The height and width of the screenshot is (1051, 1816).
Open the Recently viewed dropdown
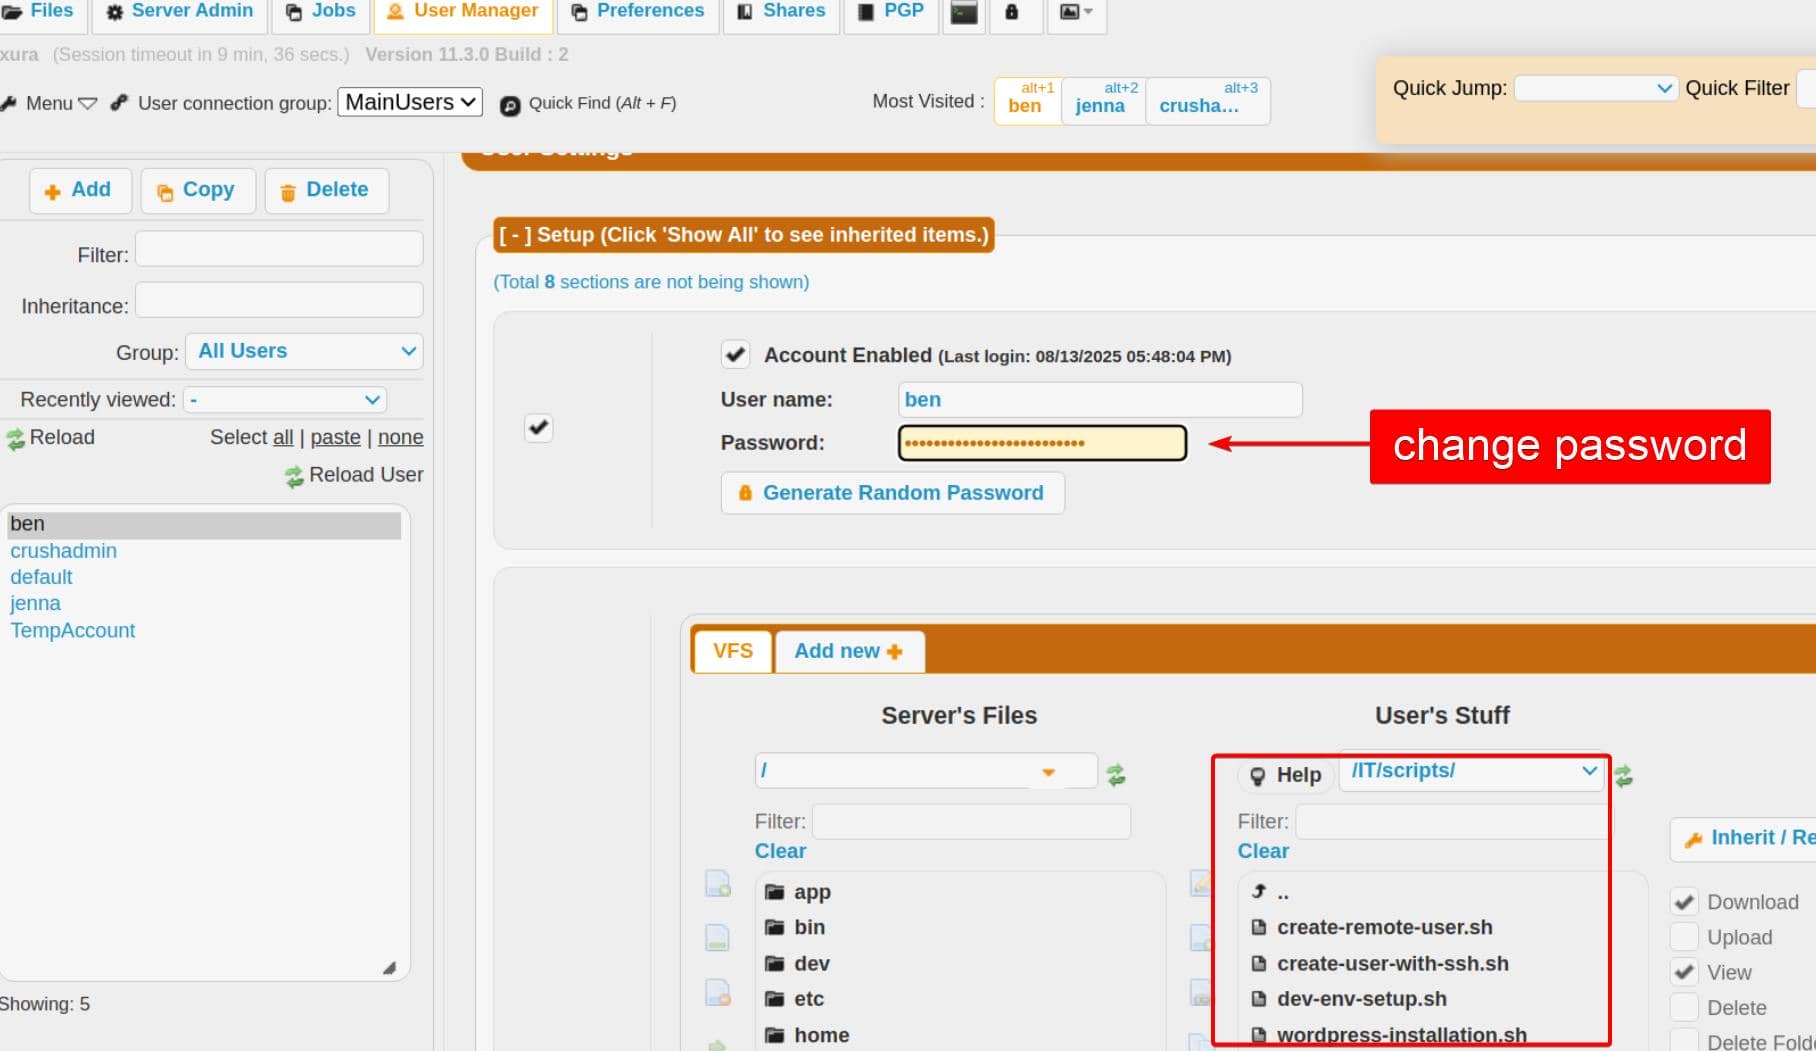284,400
